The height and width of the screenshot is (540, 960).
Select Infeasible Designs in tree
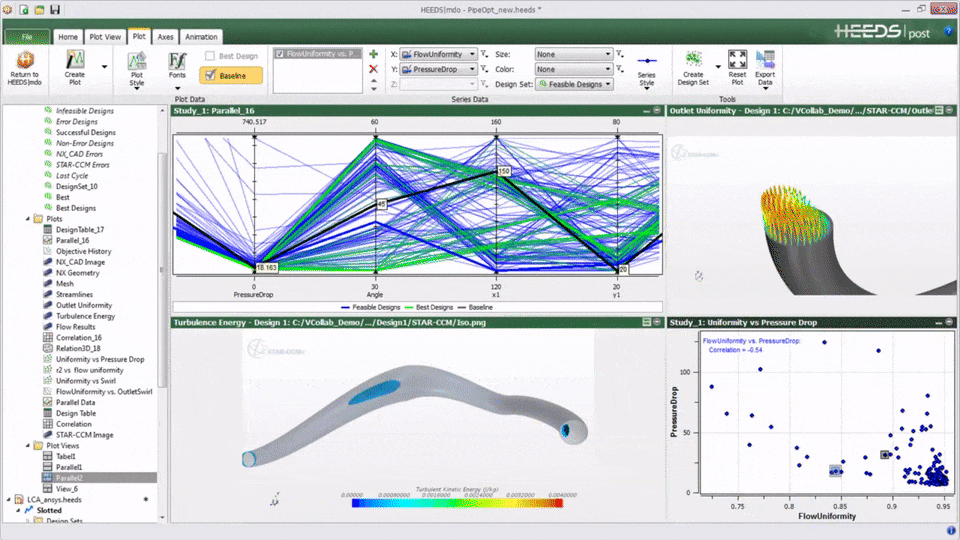point(84,111)
